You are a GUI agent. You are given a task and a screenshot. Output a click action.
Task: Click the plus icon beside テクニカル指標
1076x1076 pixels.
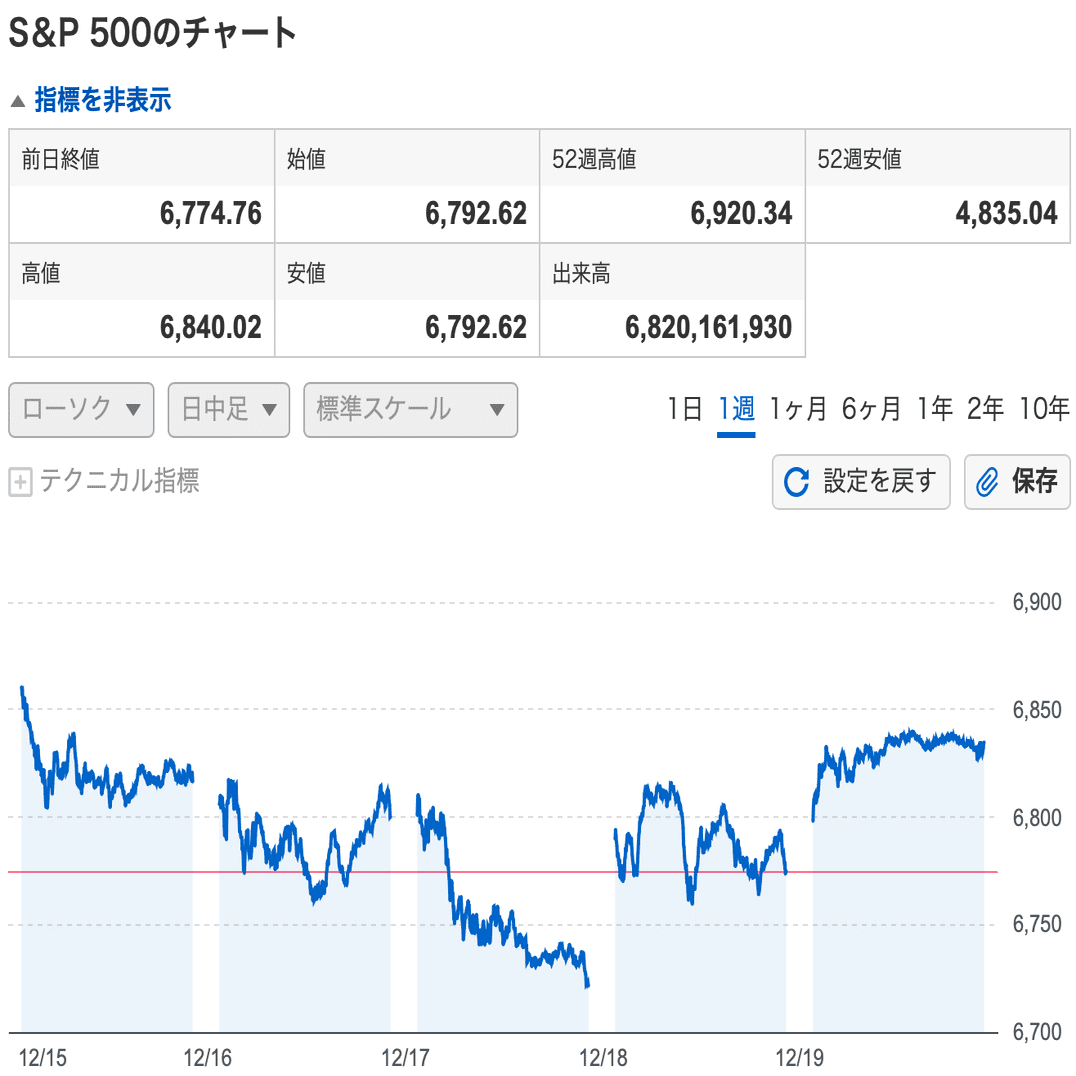[20, 483]
